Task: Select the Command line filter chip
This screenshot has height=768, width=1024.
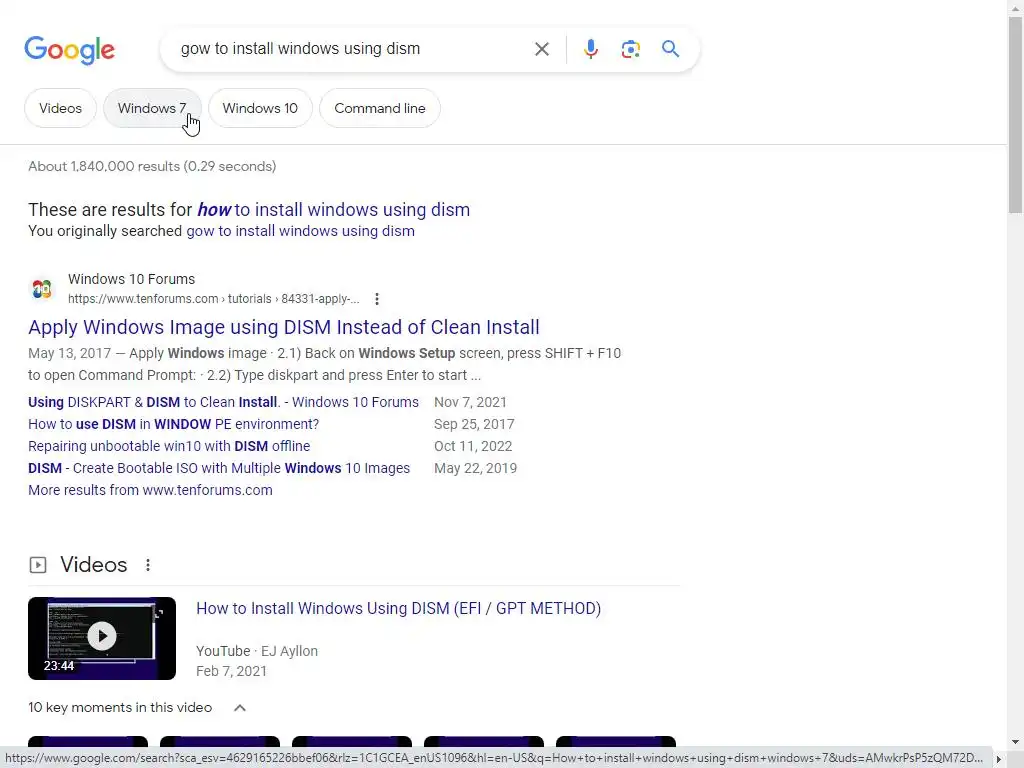Action: 379,108
